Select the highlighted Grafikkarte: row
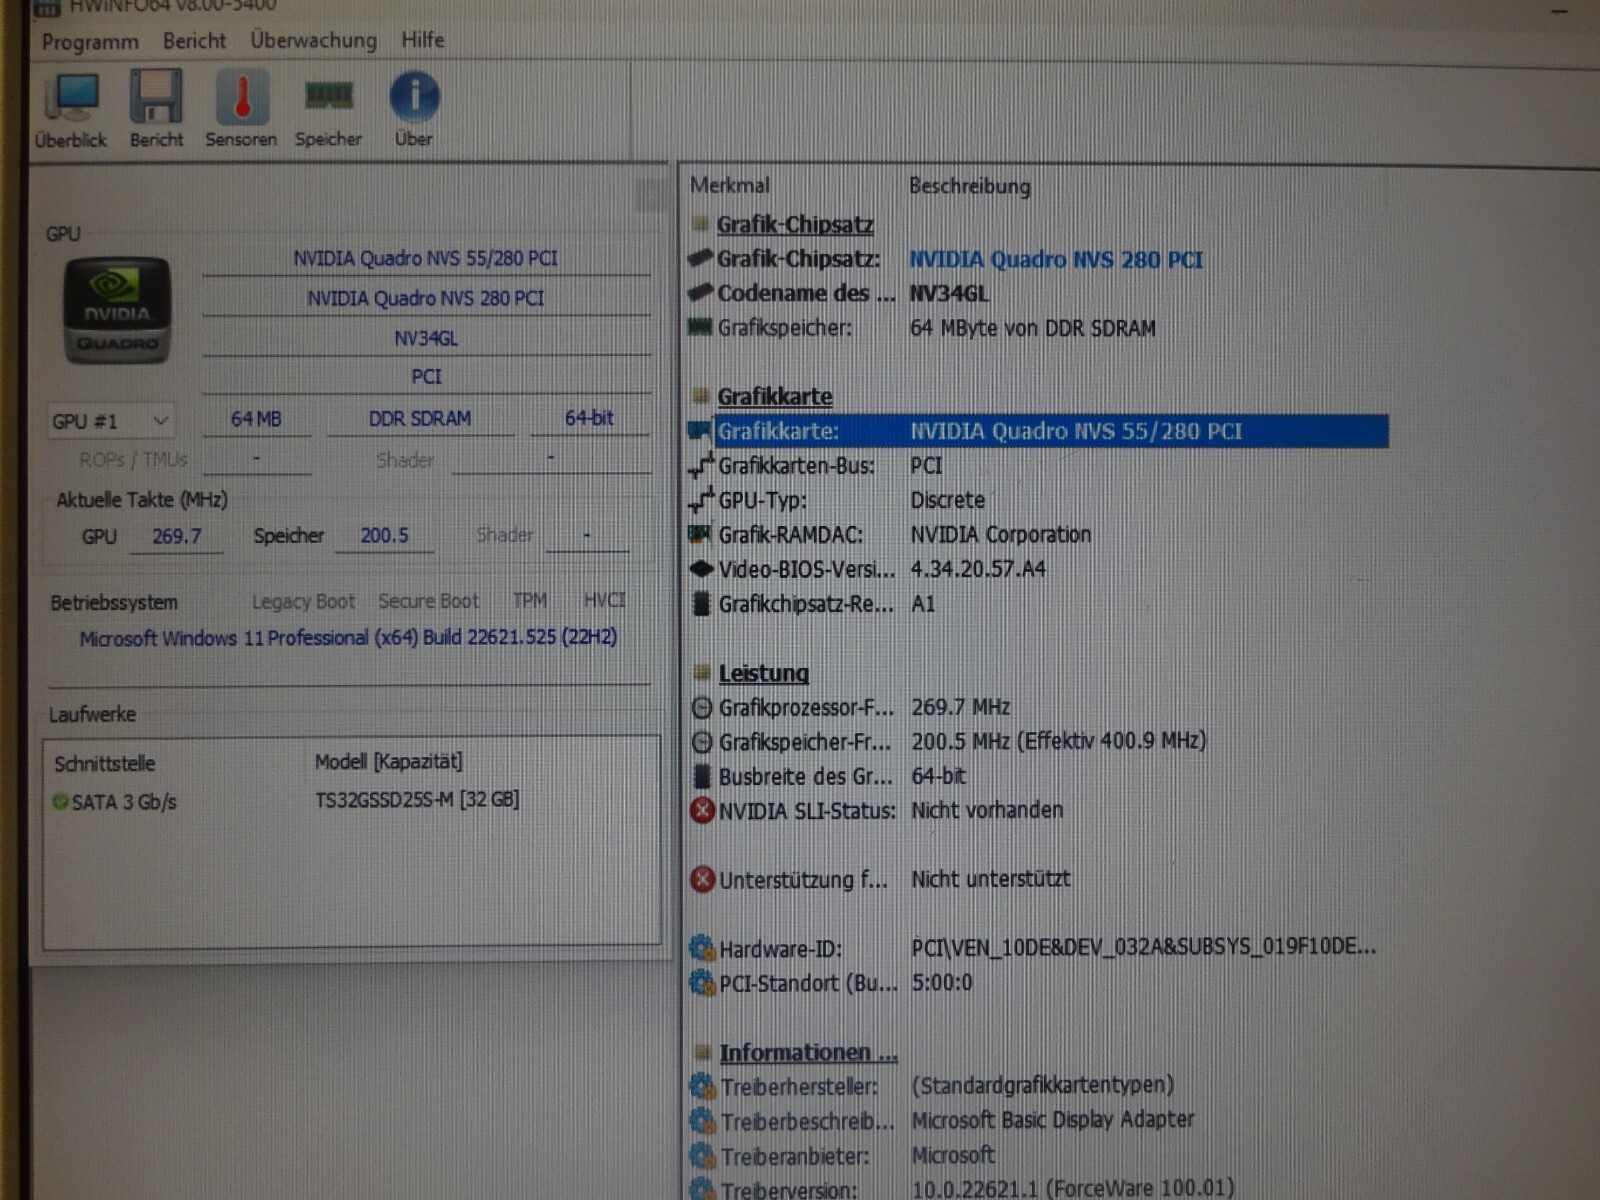This screenshot has height=1200, width=1600. [x=1038, y=431]
